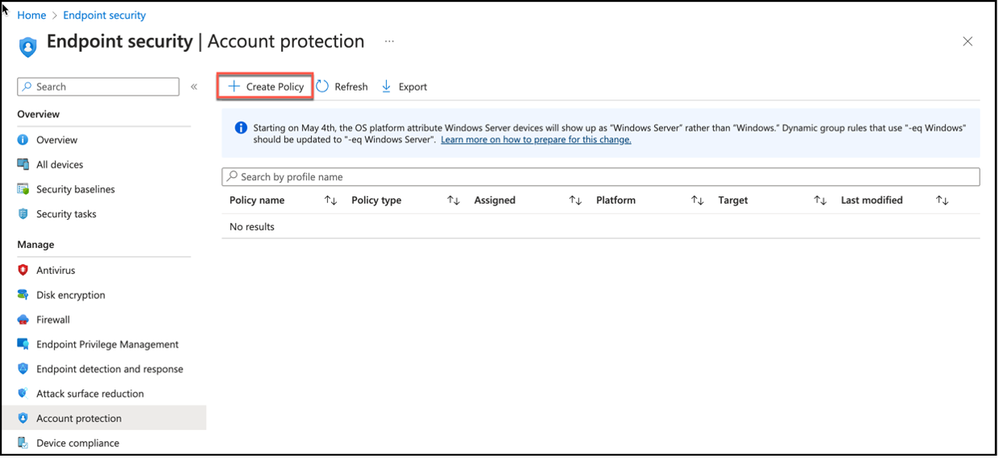
Task: Click the Disk encryption icon
Action: point(23,295)
